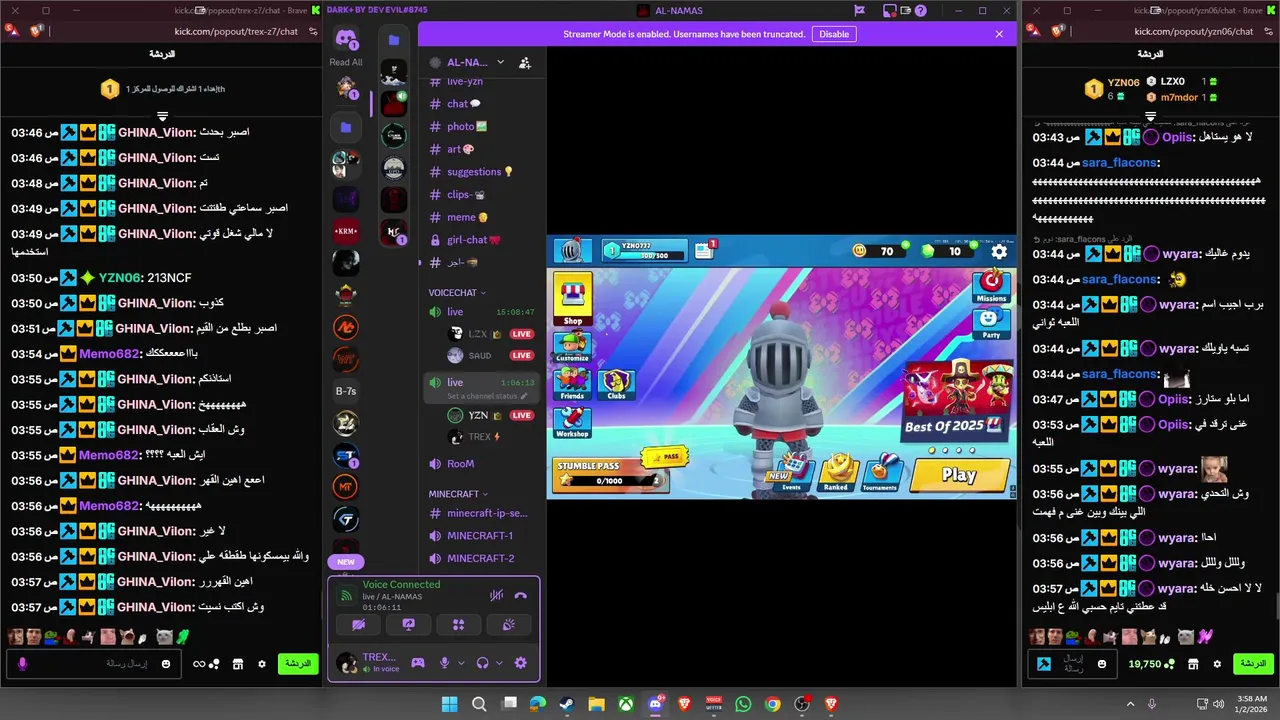1280x720 pixels.
Task: Turn on camera in Discord voice panel
Action: [358, 625]
